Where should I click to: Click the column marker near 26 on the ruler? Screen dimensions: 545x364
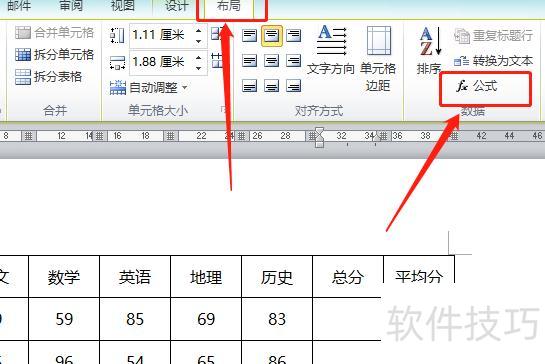click(241, 136)
